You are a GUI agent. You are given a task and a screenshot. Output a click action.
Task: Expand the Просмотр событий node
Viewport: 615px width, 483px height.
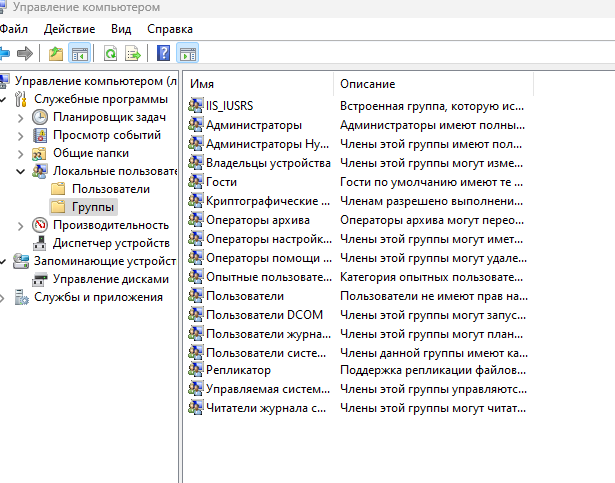click(21, 136)
